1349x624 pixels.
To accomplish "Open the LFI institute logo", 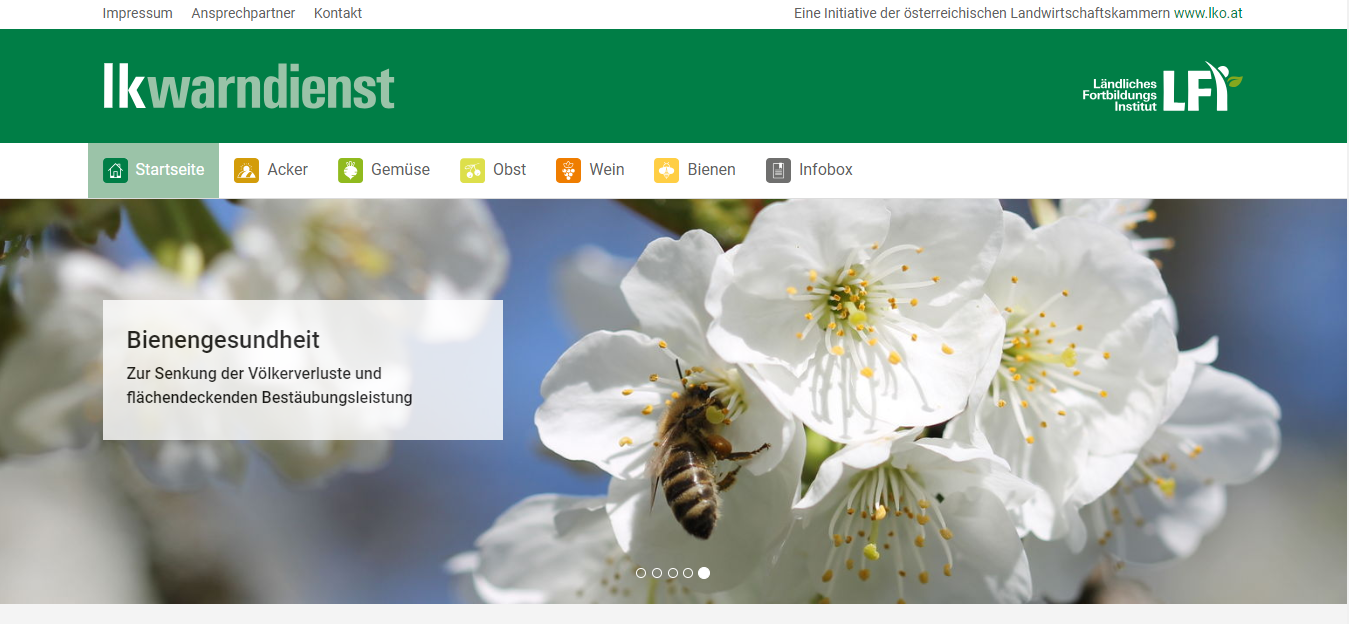I will click(1162, 86).
